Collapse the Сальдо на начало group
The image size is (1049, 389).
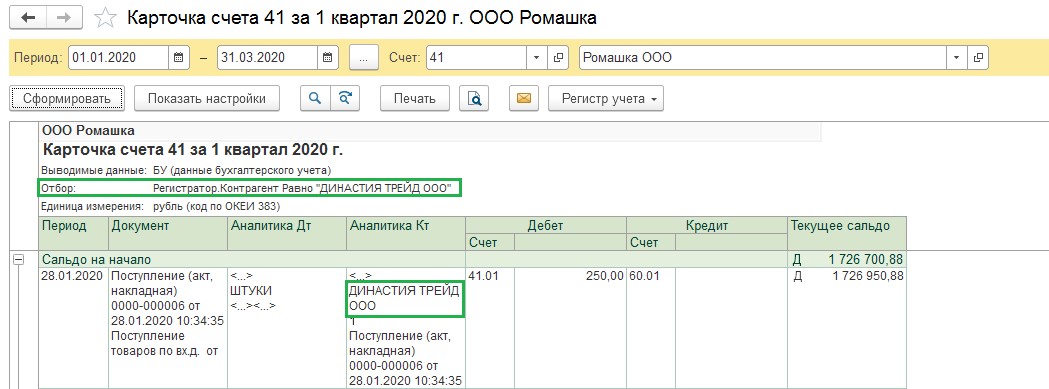(x=19, y=260)
